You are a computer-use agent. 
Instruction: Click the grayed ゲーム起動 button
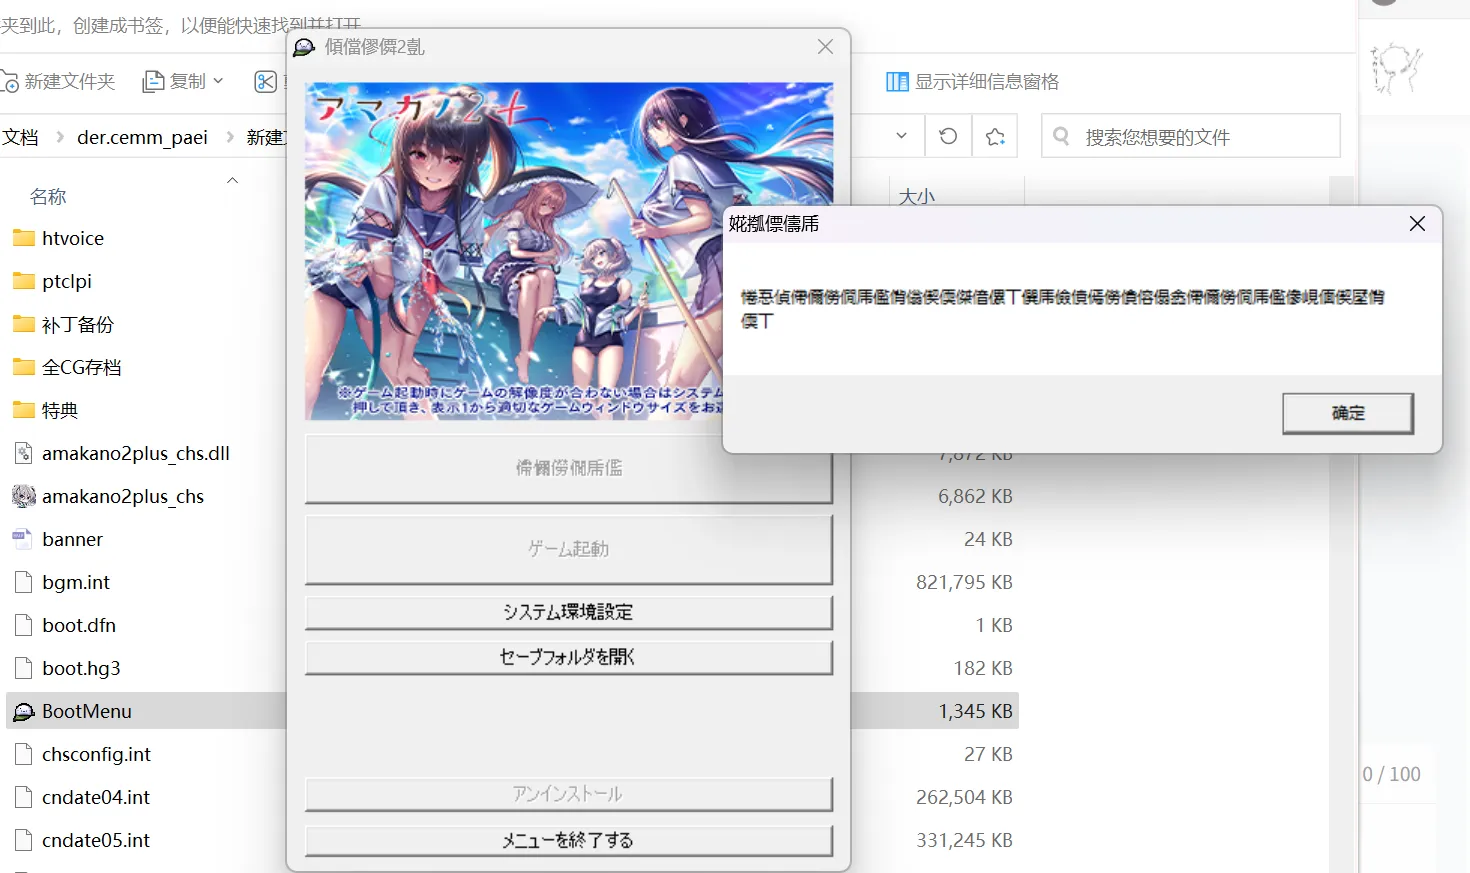(x=568, y=549)
